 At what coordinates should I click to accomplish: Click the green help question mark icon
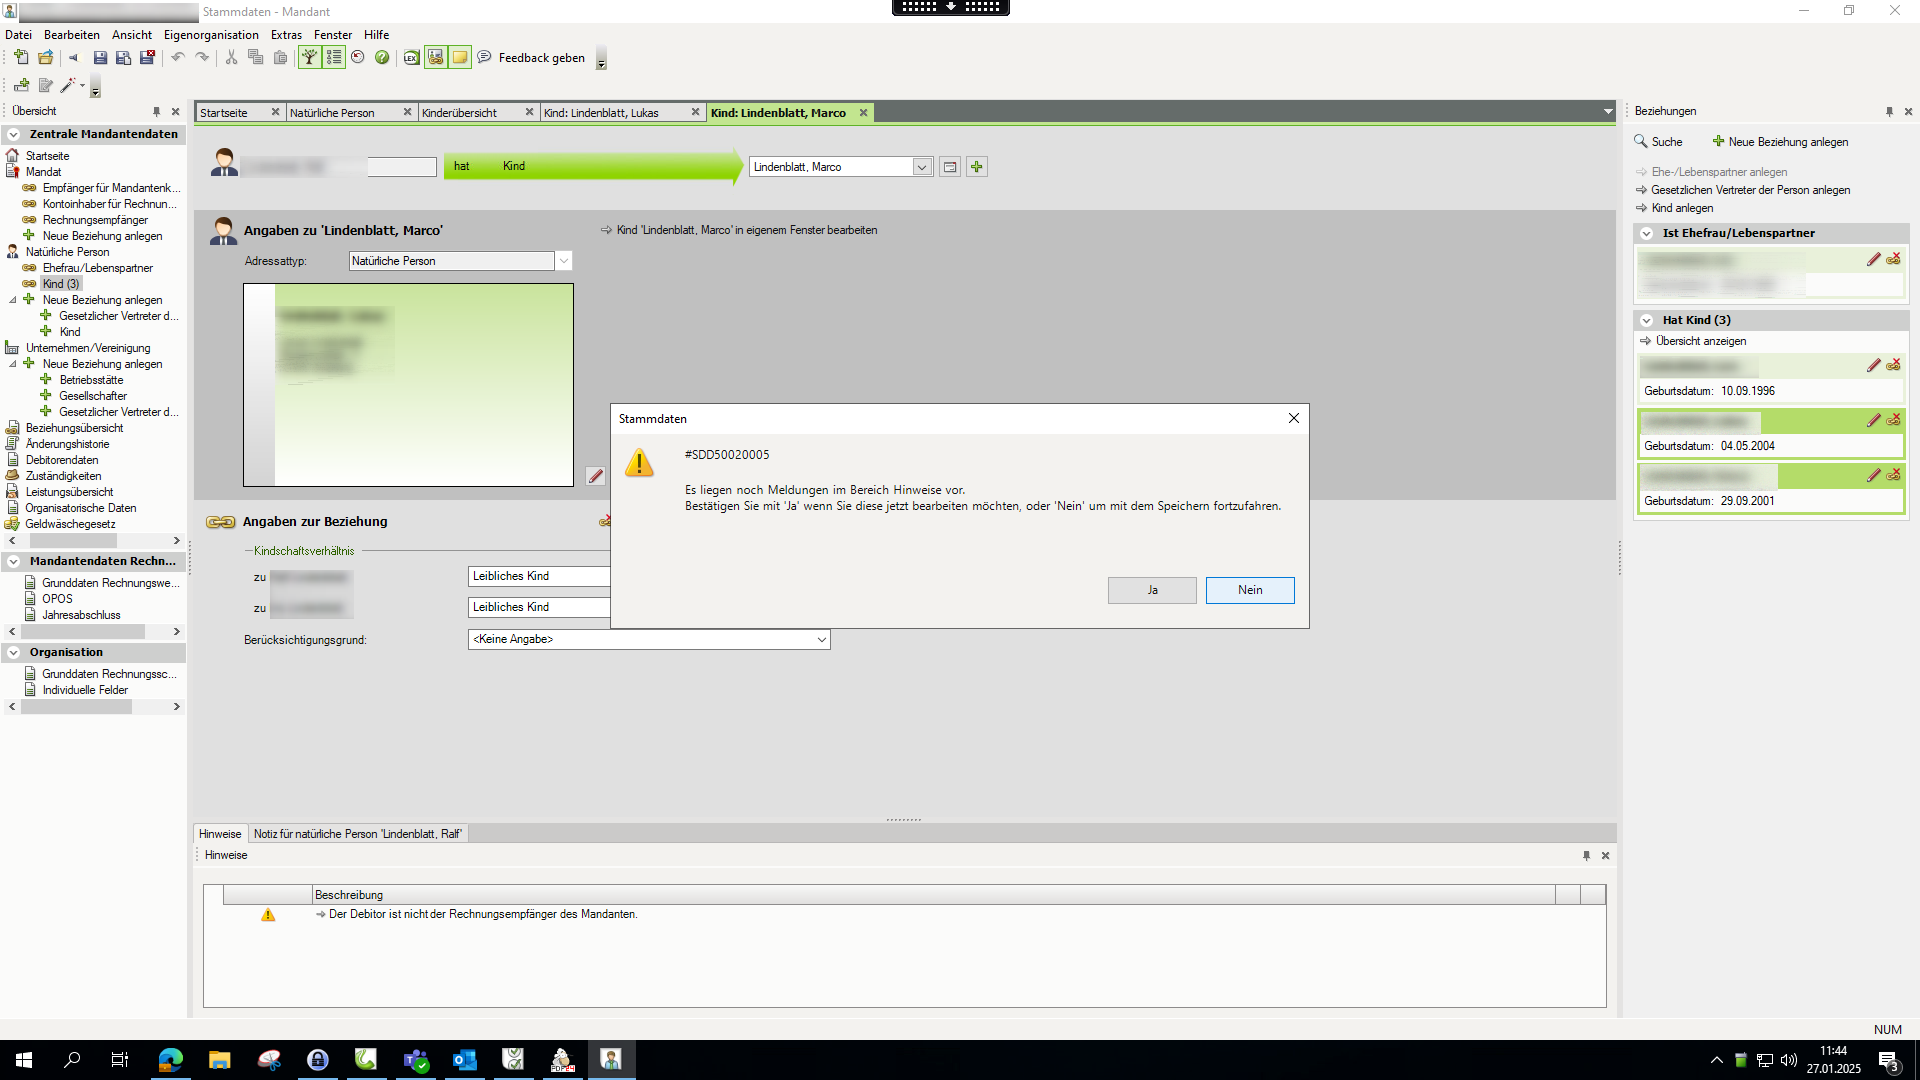[x=382, y=58]
